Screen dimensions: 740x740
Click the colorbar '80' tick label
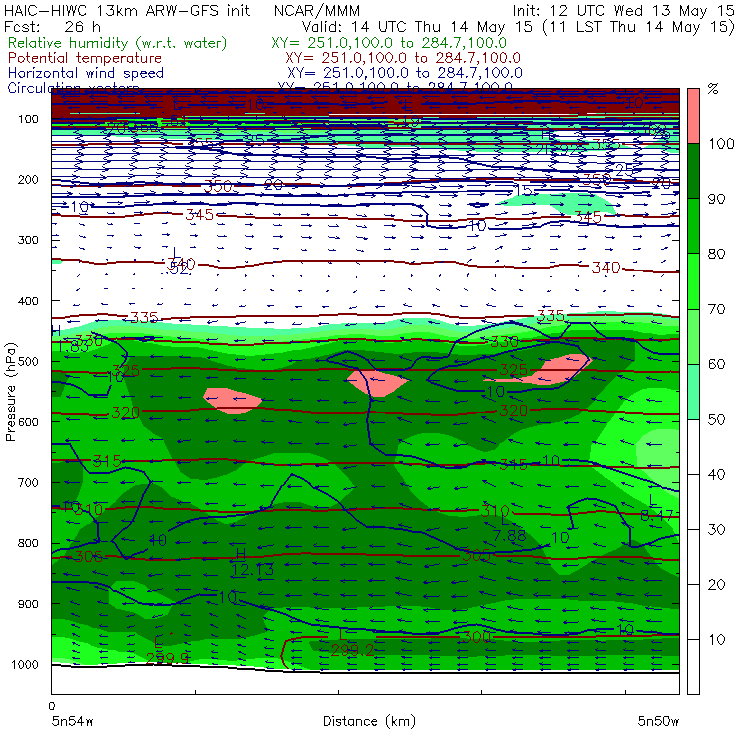(x=716, y=254)
